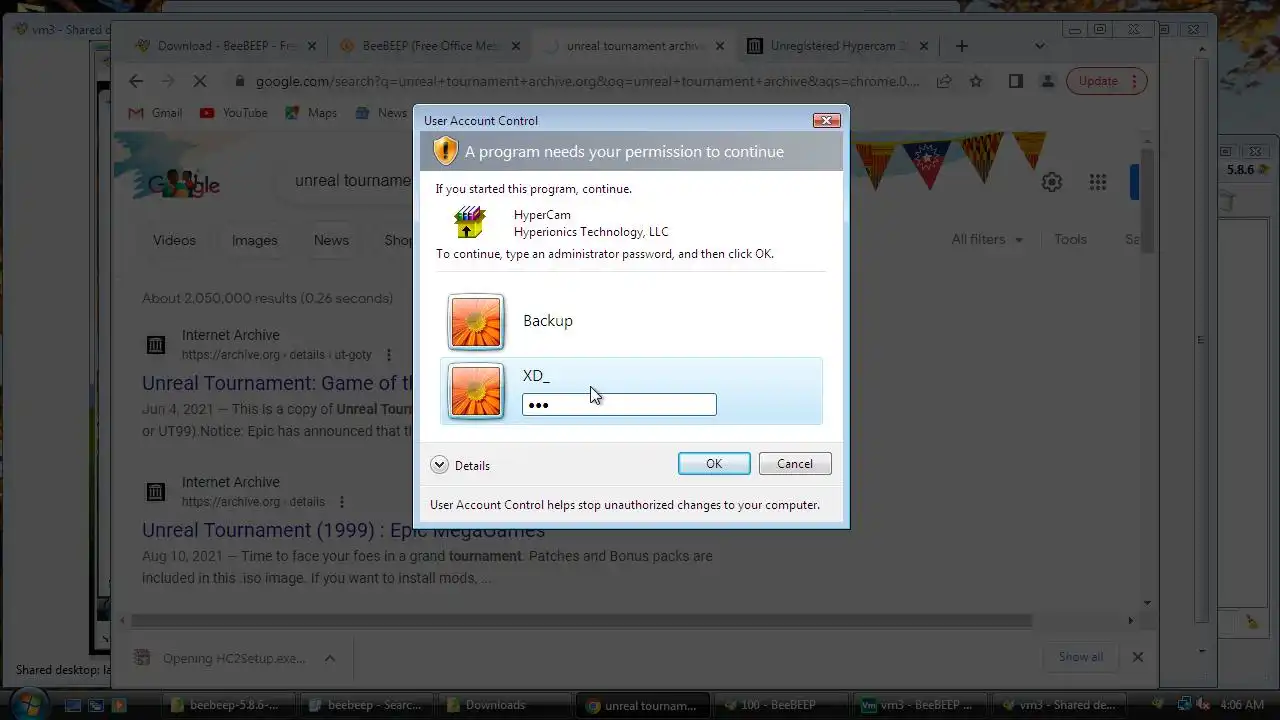Expand Details in the UAC dialog
Screen dimensions: 1280x720
tap(460, 465)
